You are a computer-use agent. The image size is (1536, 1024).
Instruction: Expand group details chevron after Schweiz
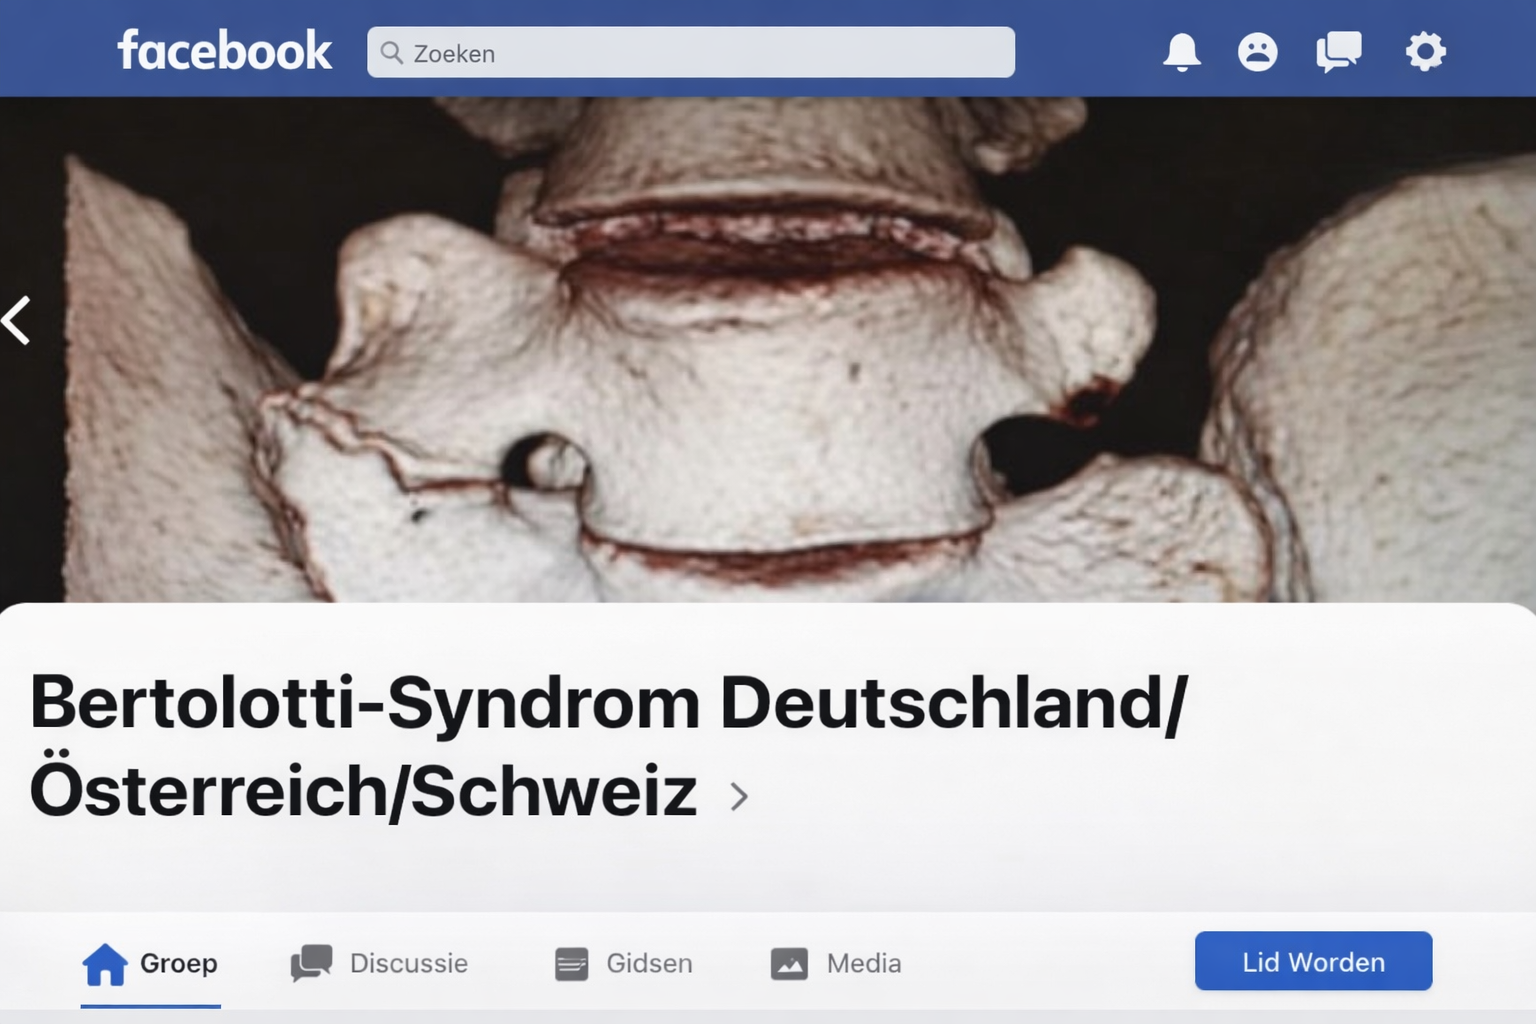(x=739, y=796)
